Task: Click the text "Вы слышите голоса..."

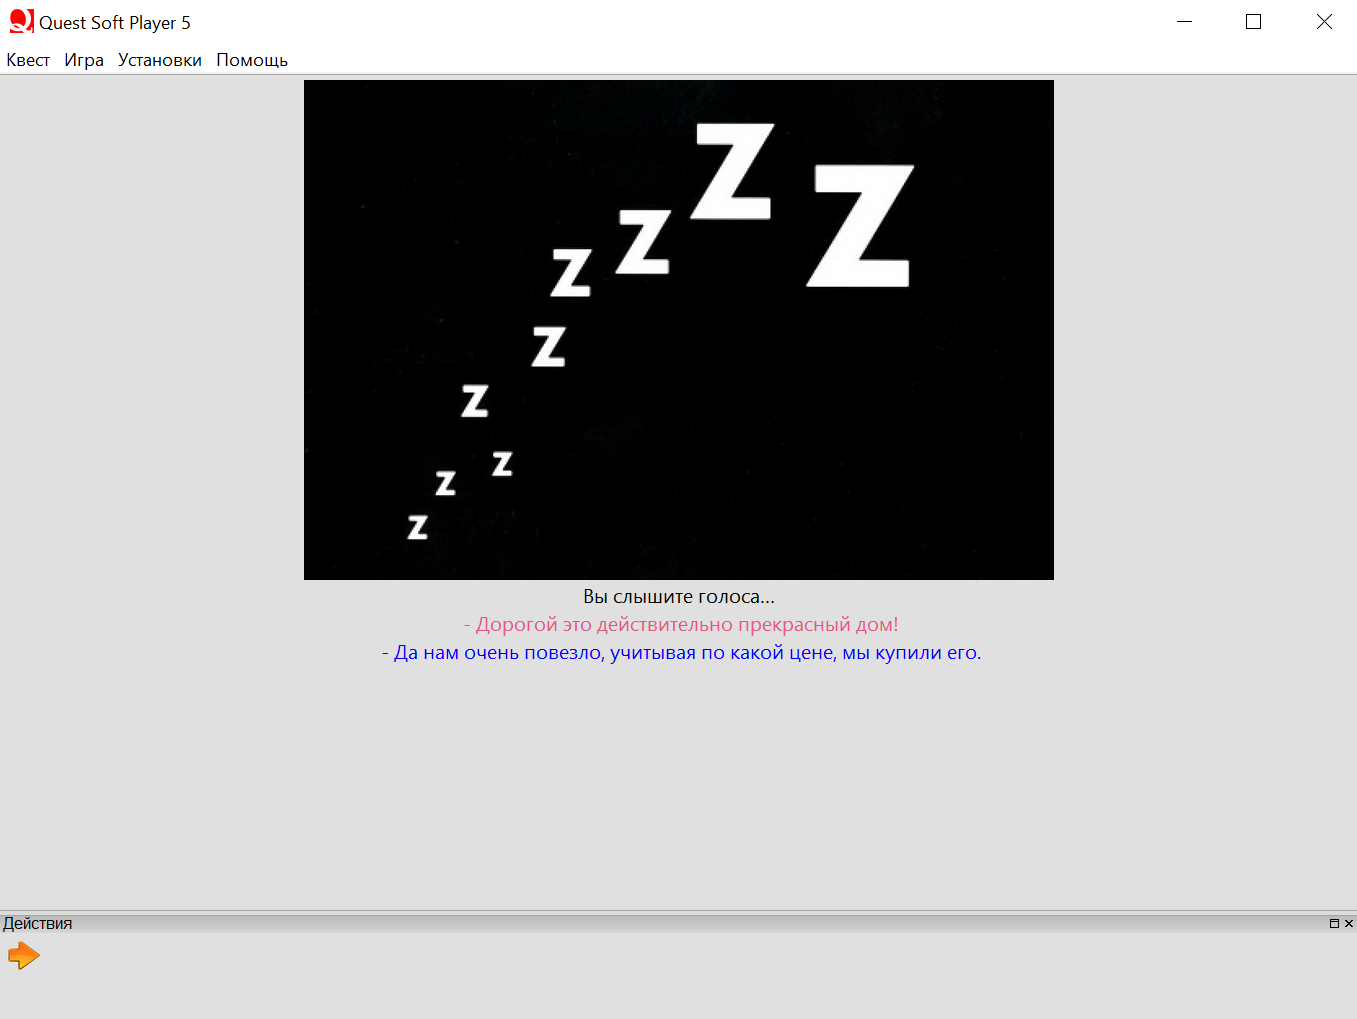Action: (679, 597)
